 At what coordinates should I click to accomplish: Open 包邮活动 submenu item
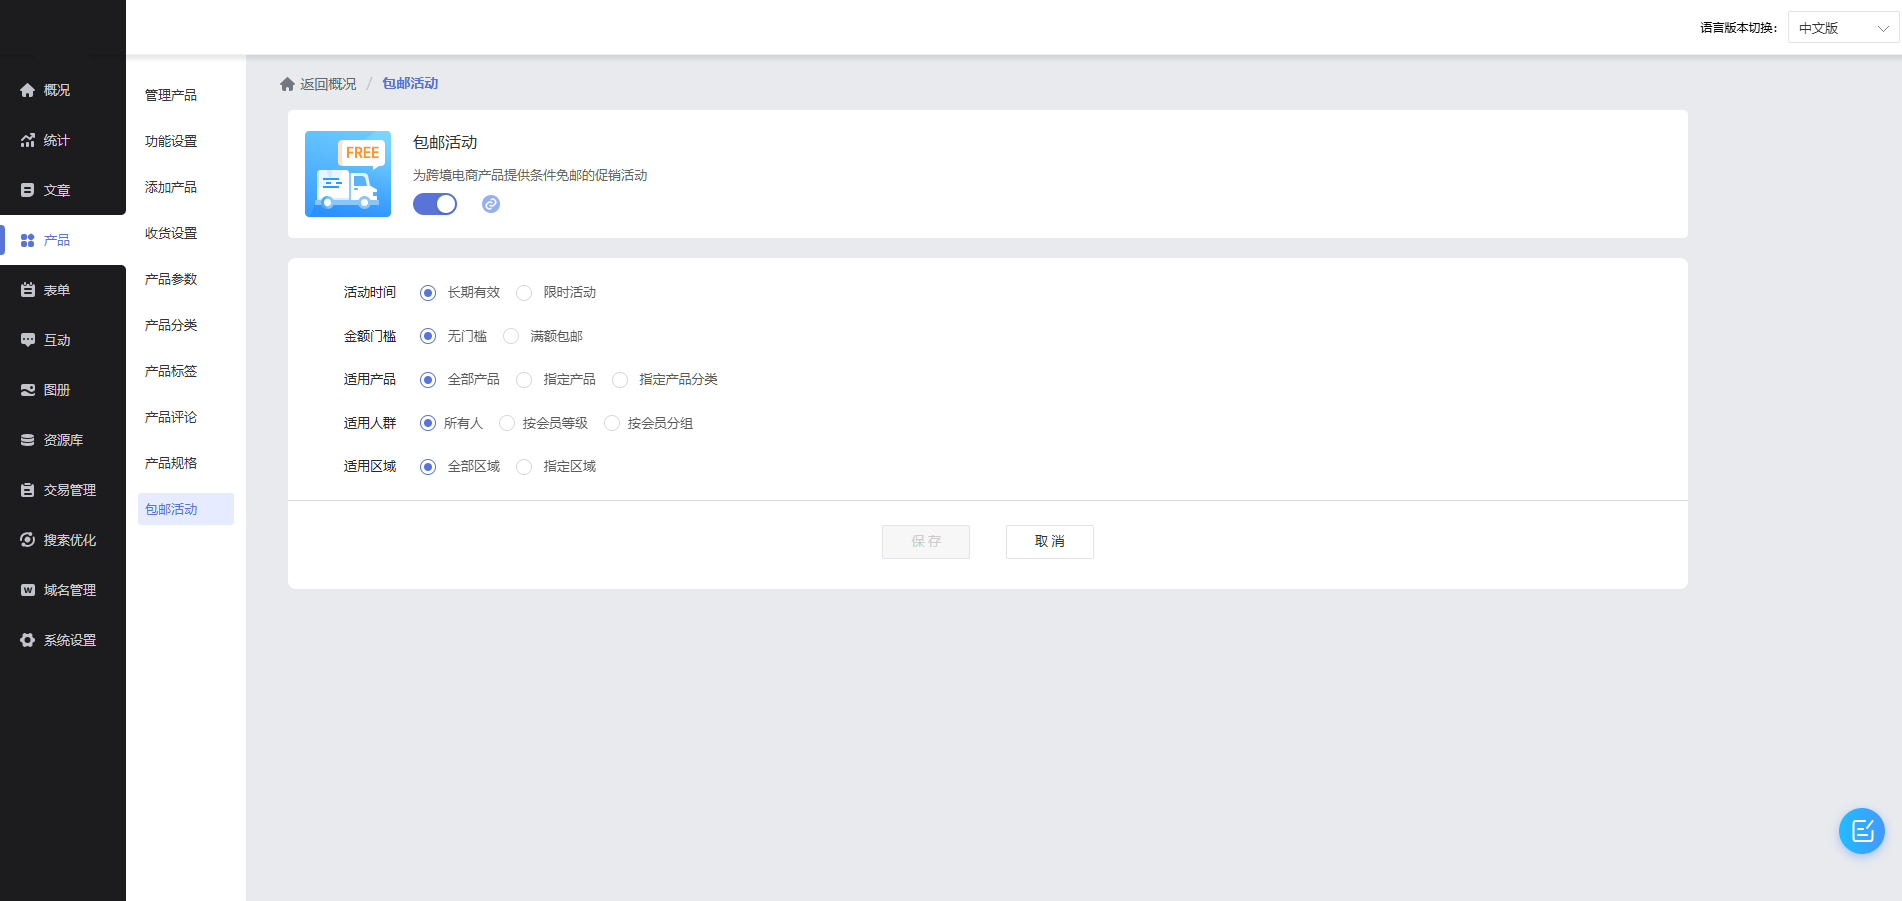(186, 509)
